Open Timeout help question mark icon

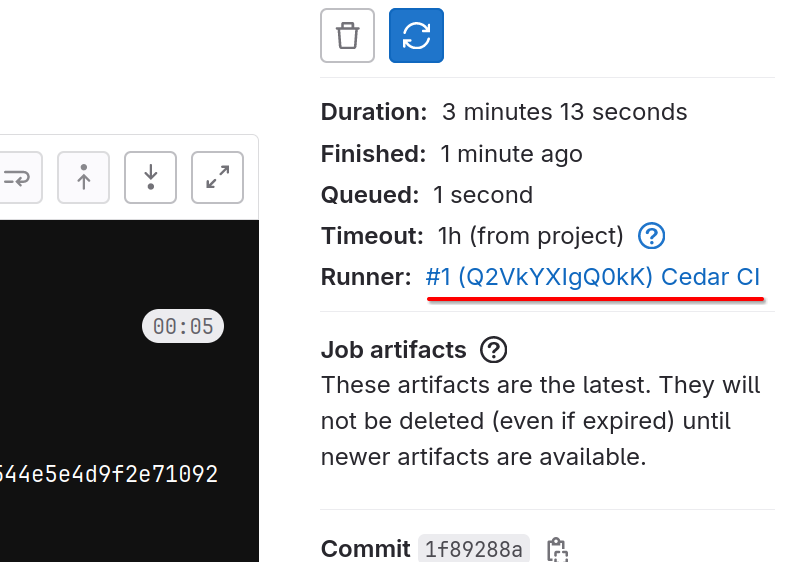point(651,236)
